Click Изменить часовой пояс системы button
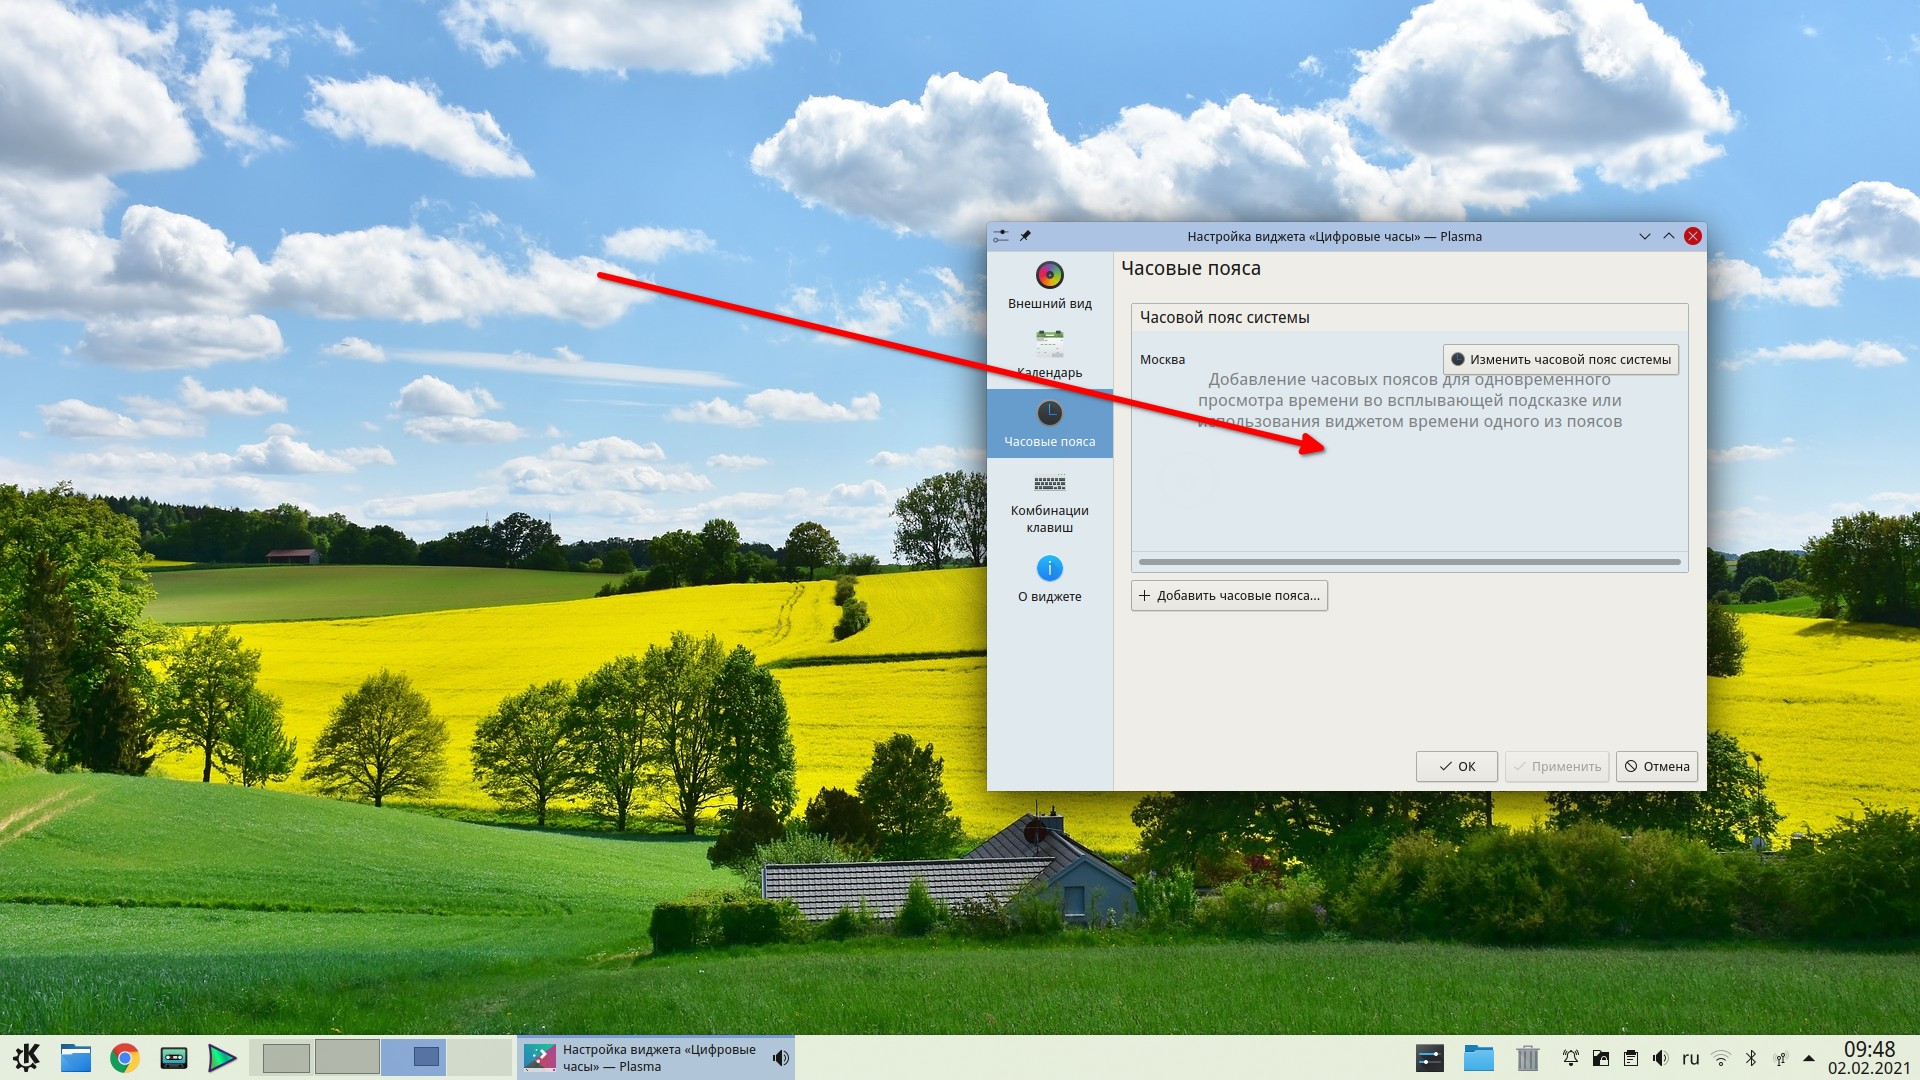This screenshot has height=1080, width=1920. (1560, 359)
